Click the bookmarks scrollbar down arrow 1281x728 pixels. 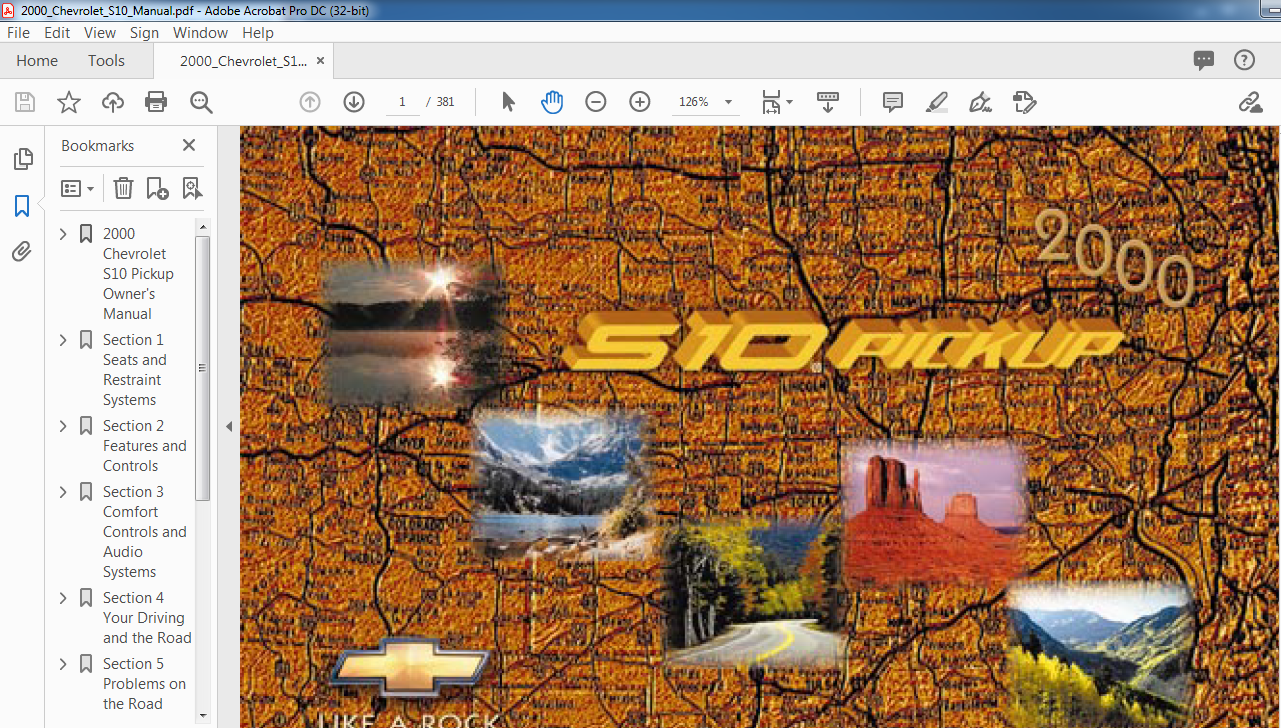tap(203, 715)
